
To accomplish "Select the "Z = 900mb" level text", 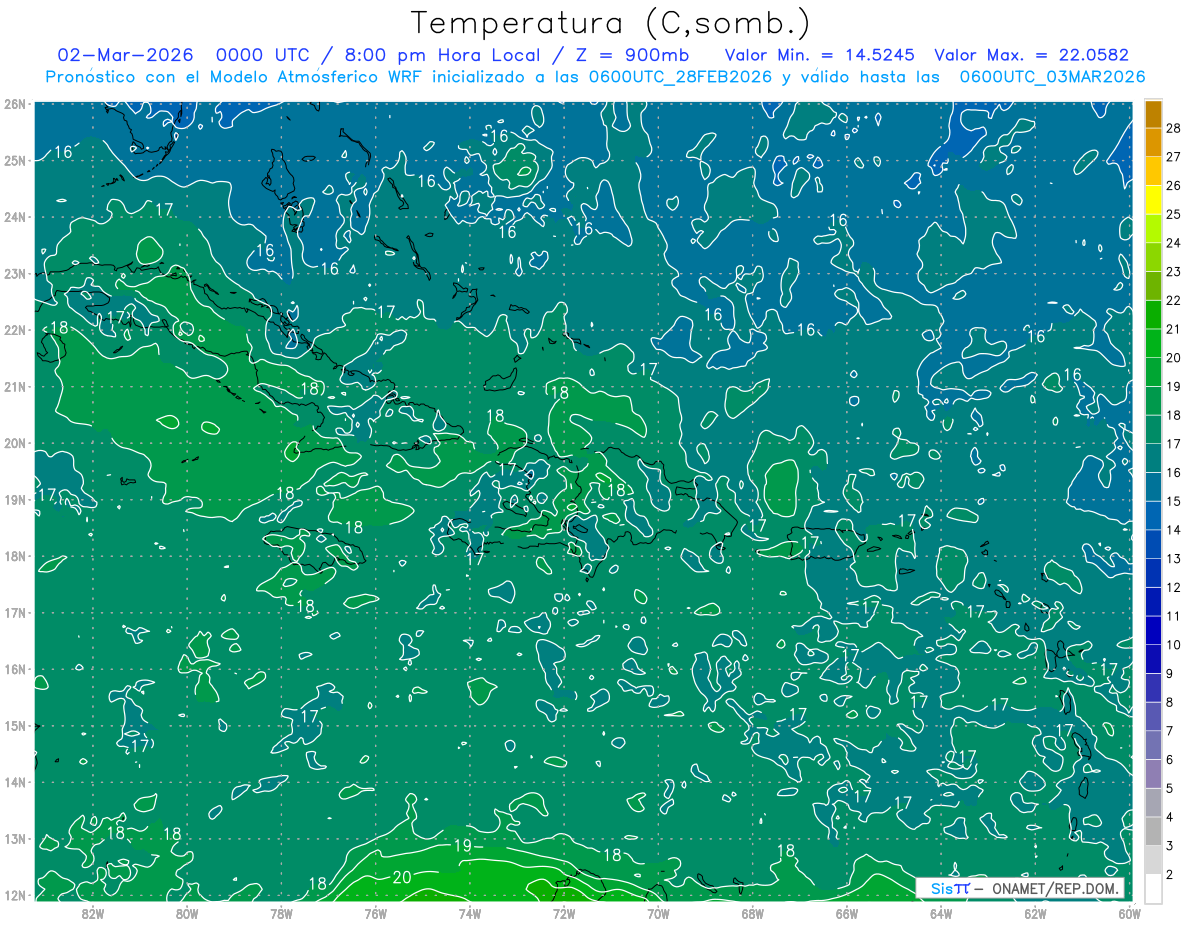I will click(x=632, y=55).
